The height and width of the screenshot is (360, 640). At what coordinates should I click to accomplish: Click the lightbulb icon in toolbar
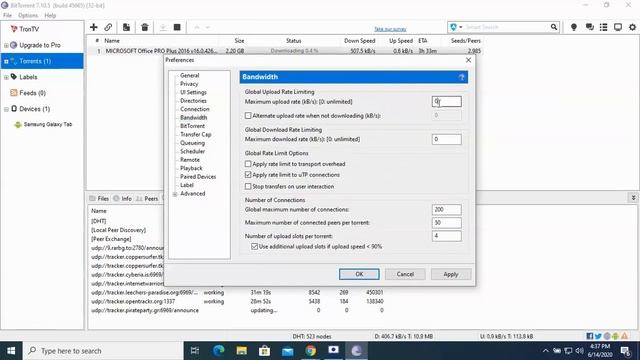tap(573, 27)
